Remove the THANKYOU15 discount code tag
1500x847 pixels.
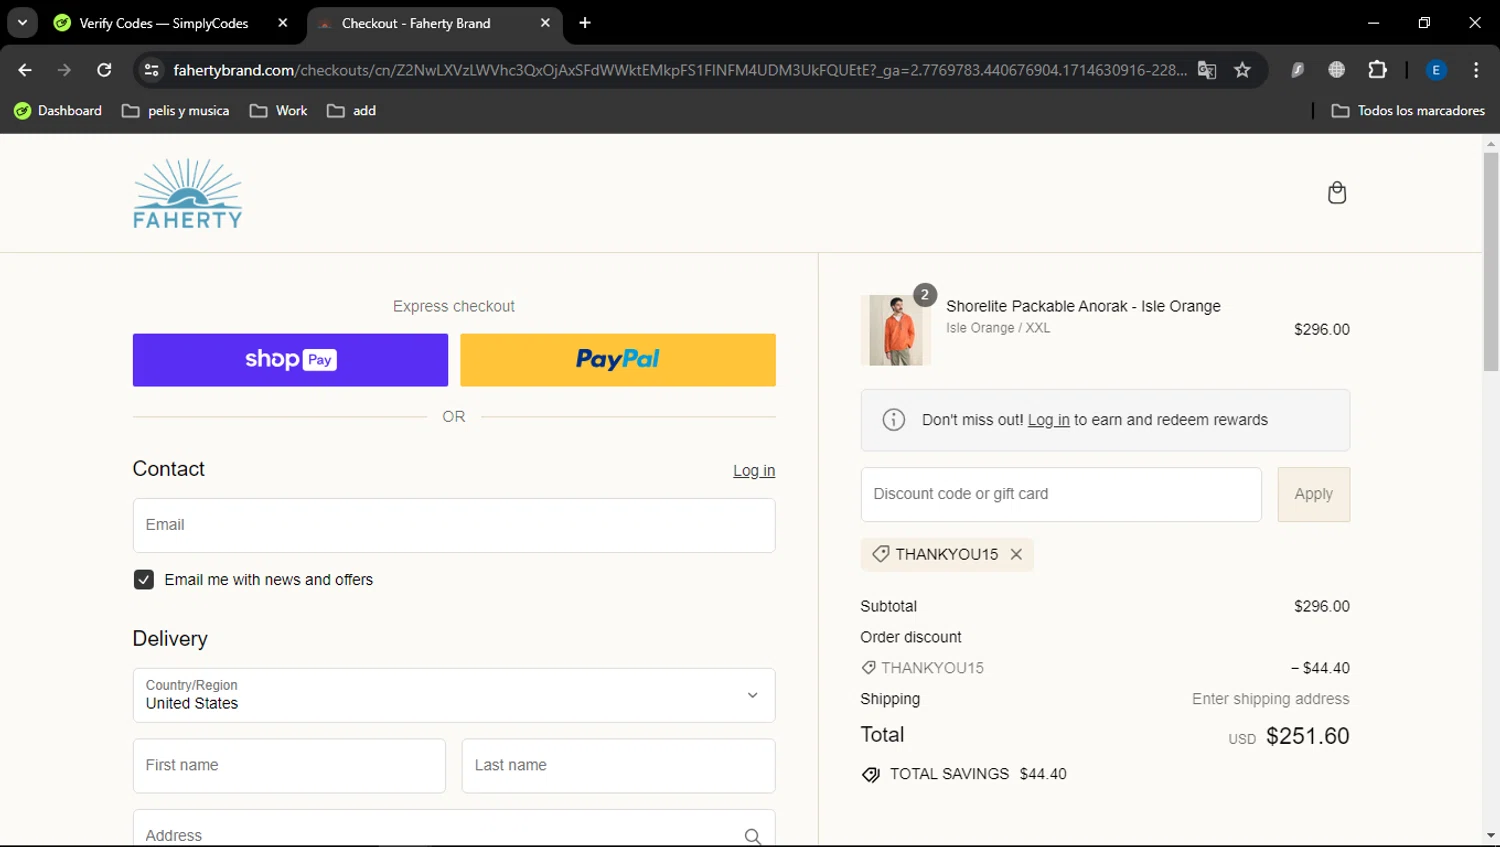click(x=1016, y=554)
